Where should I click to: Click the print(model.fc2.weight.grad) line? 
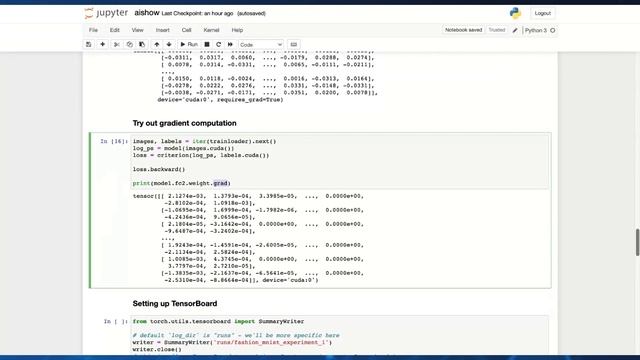[x=182, y=183]
